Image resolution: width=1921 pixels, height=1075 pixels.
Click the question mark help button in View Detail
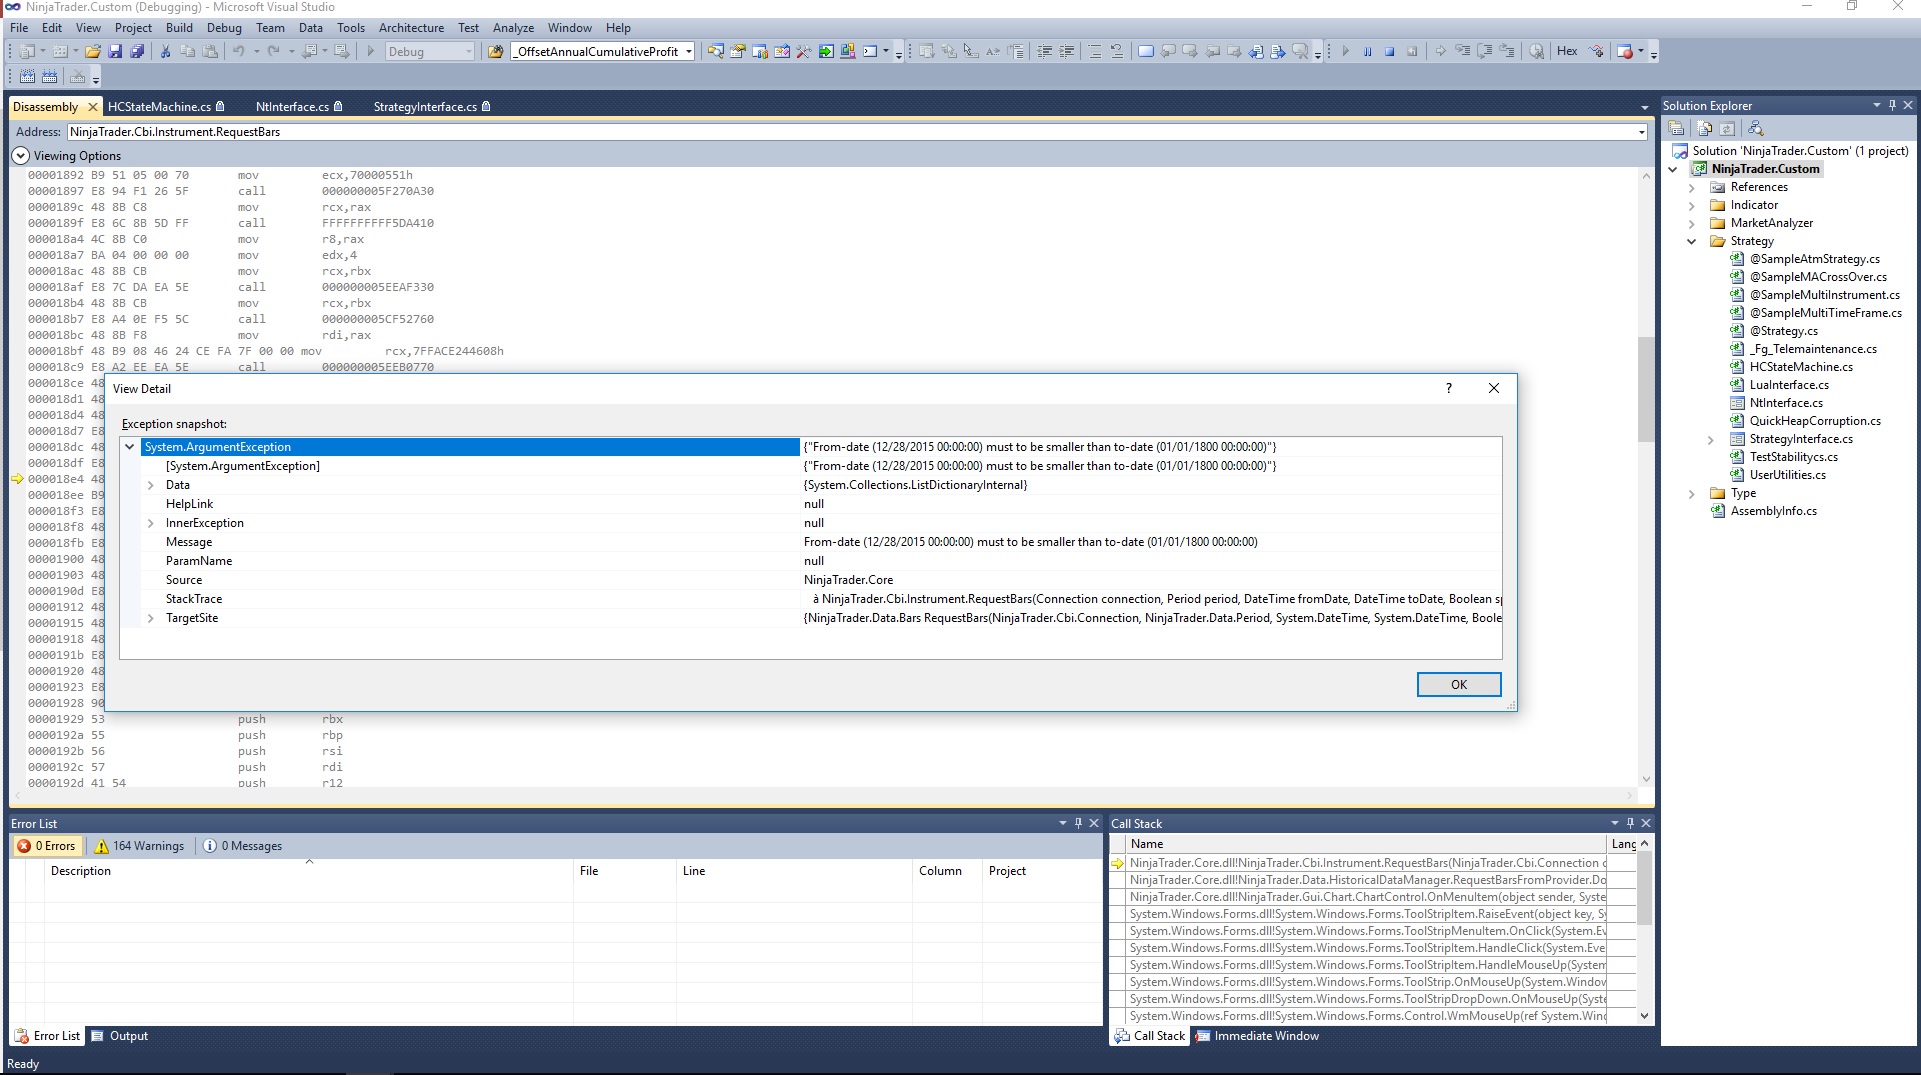click(1449, 388)
